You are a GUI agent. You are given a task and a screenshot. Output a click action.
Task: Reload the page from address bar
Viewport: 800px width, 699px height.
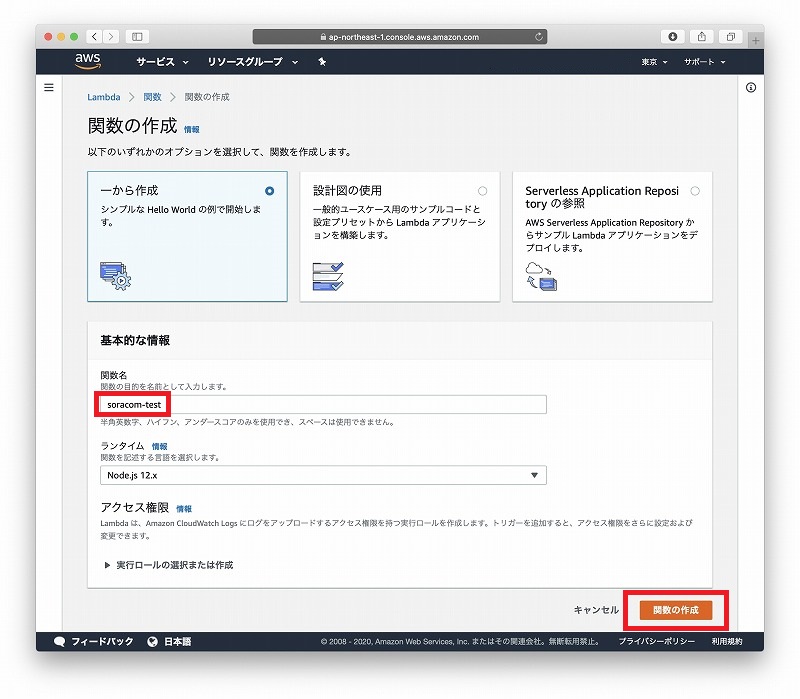(x=538, y=37)
